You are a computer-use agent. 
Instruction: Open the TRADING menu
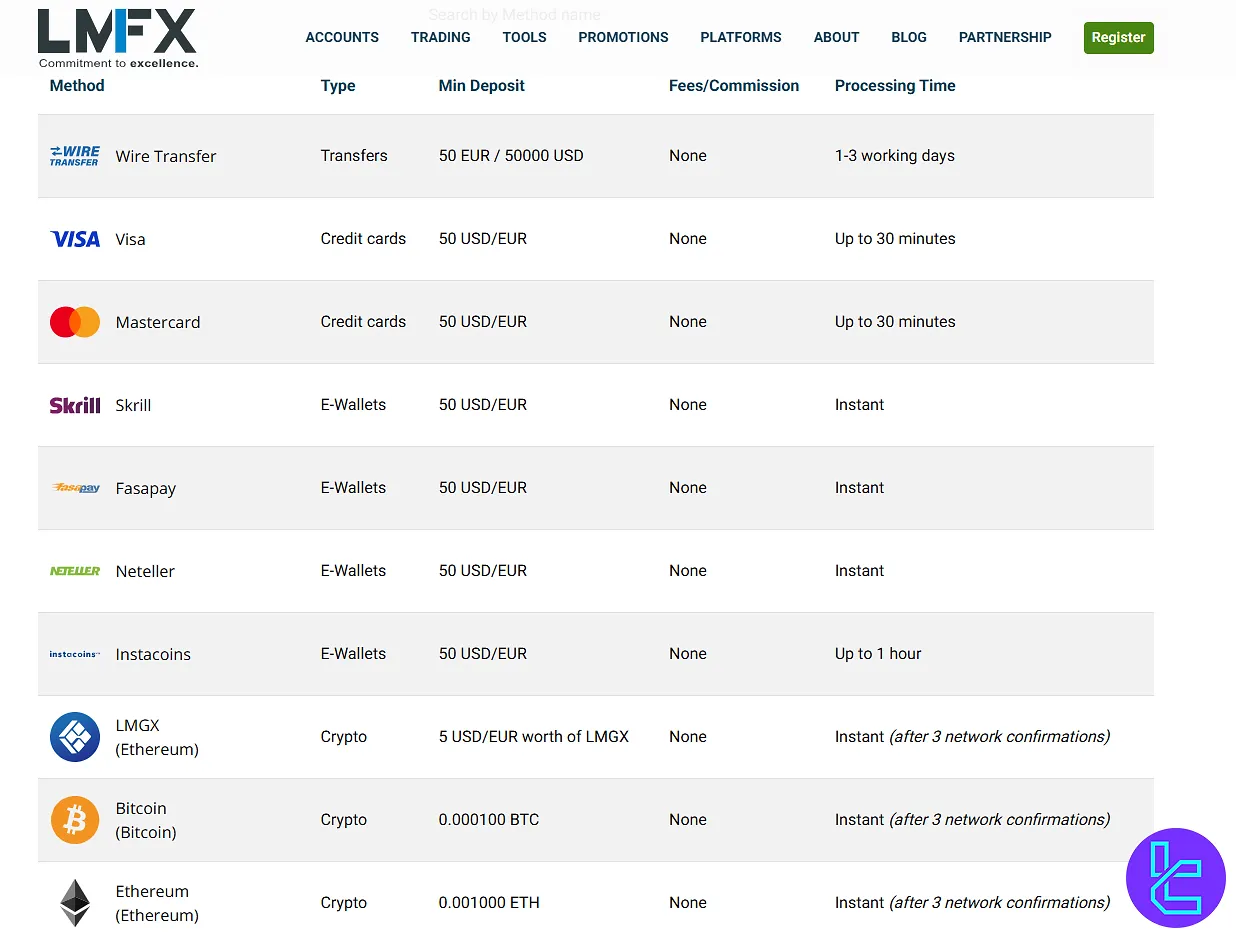440,37
